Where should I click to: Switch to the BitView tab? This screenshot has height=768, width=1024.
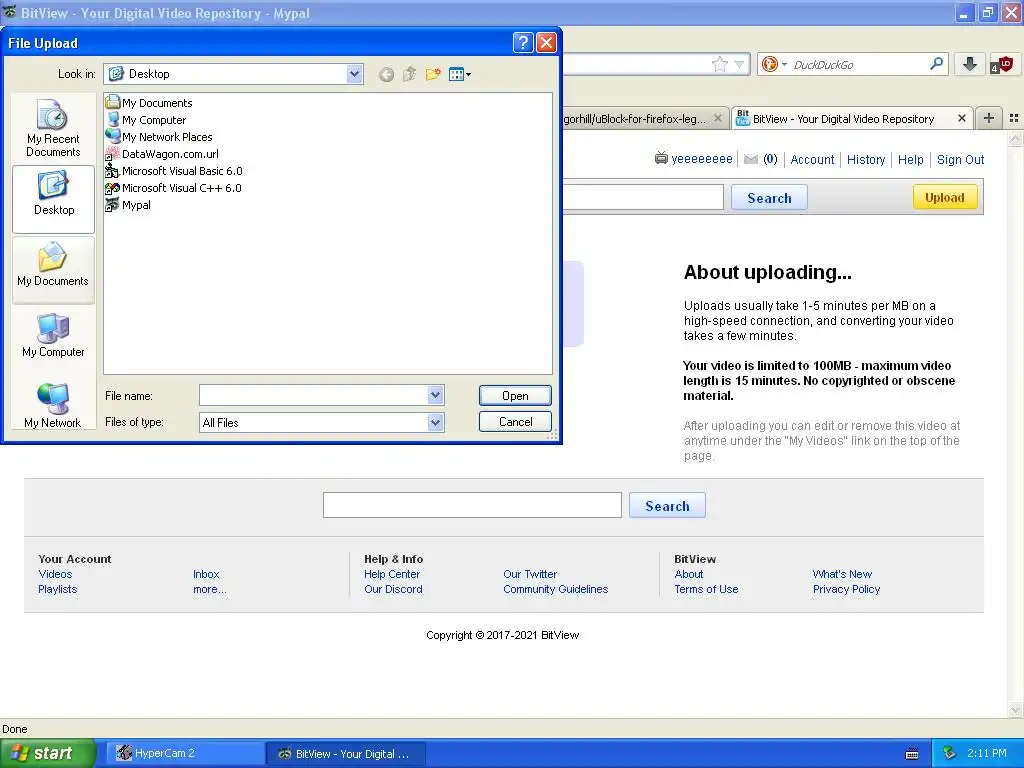click(x=843, y=119)
